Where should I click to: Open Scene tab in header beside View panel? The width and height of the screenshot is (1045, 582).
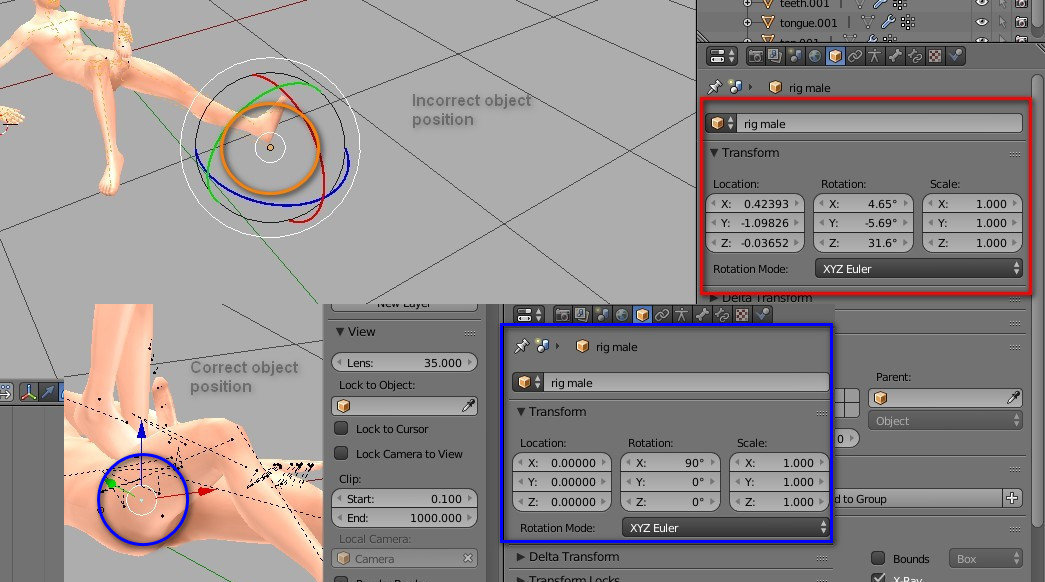(x=602, y=315)
